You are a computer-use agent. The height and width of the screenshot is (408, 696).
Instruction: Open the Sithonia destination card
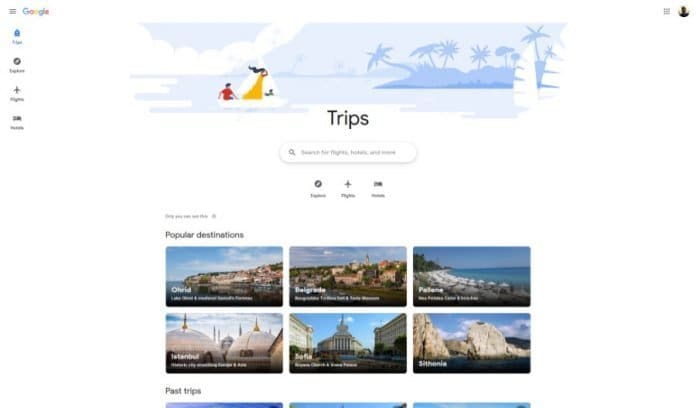click(x=472, y=343)
